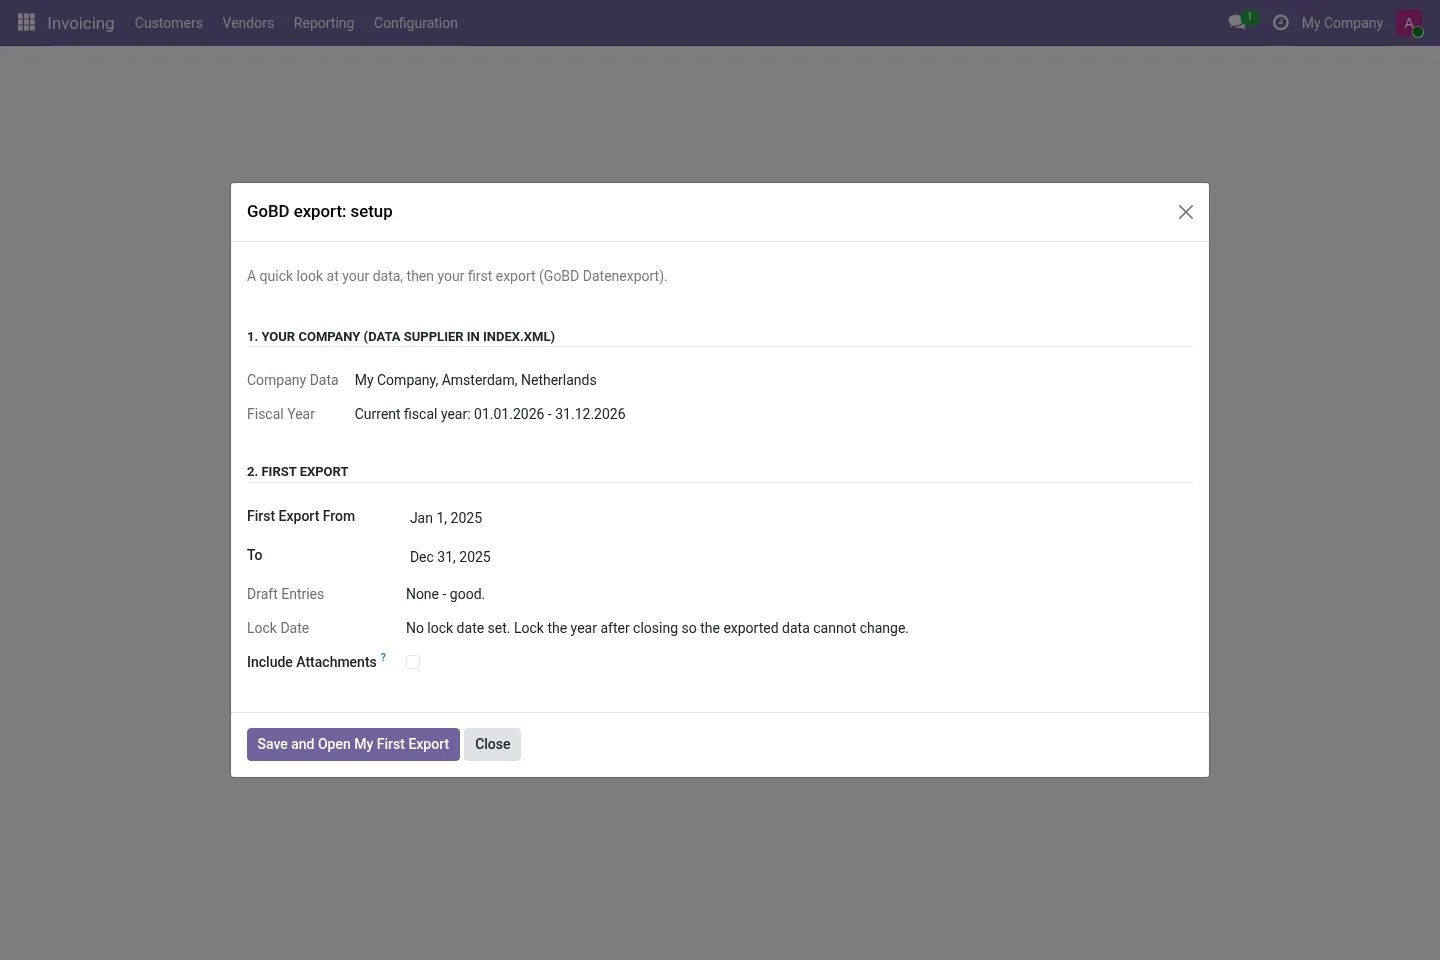Screen dimensions: 1440x960
Task: Click the Company Data label
Action: click(293, 380)
